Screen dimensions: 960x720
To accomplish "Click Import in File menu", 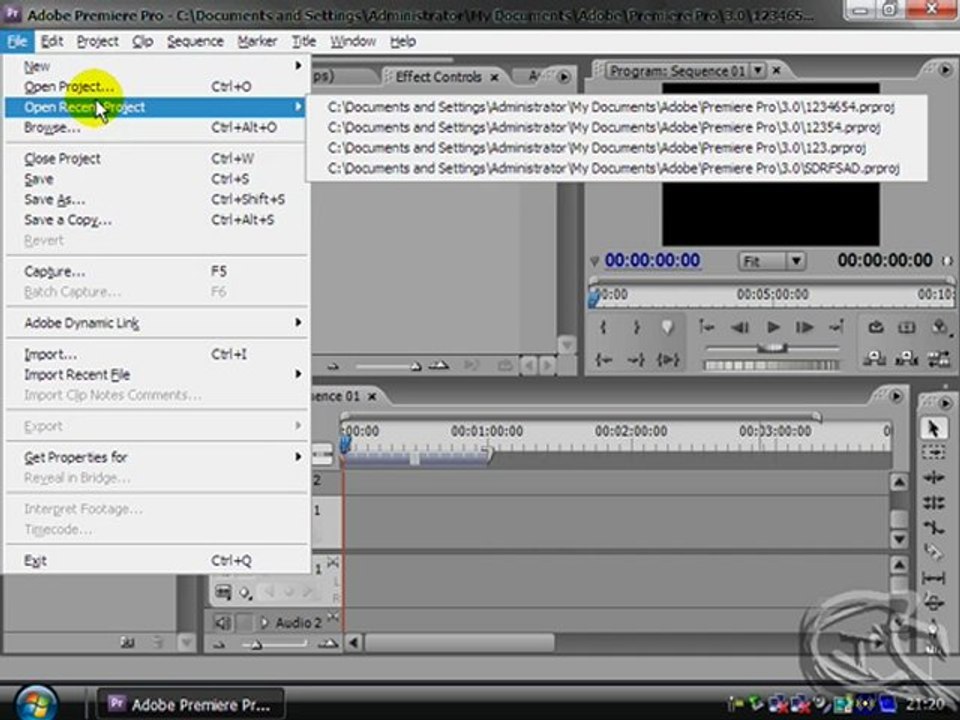I will [x=158, y=354].
